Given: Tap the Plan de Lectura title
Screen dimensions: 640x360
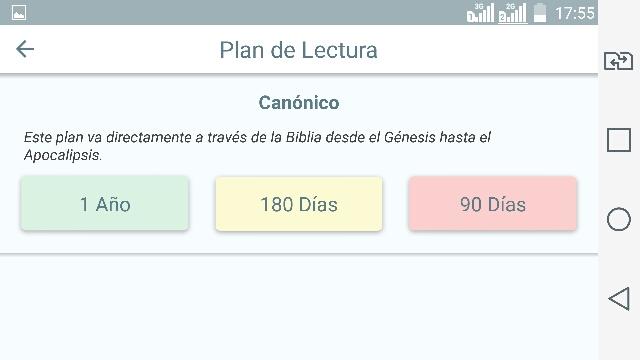Looking at the screenshot, I should pyautogui.click(x=298, y=50).
